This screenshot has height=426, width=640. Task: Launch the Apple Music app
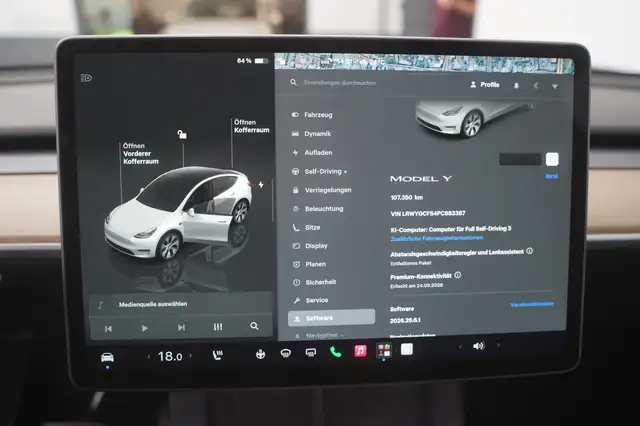pyautogui.click(x=360, y=351)
